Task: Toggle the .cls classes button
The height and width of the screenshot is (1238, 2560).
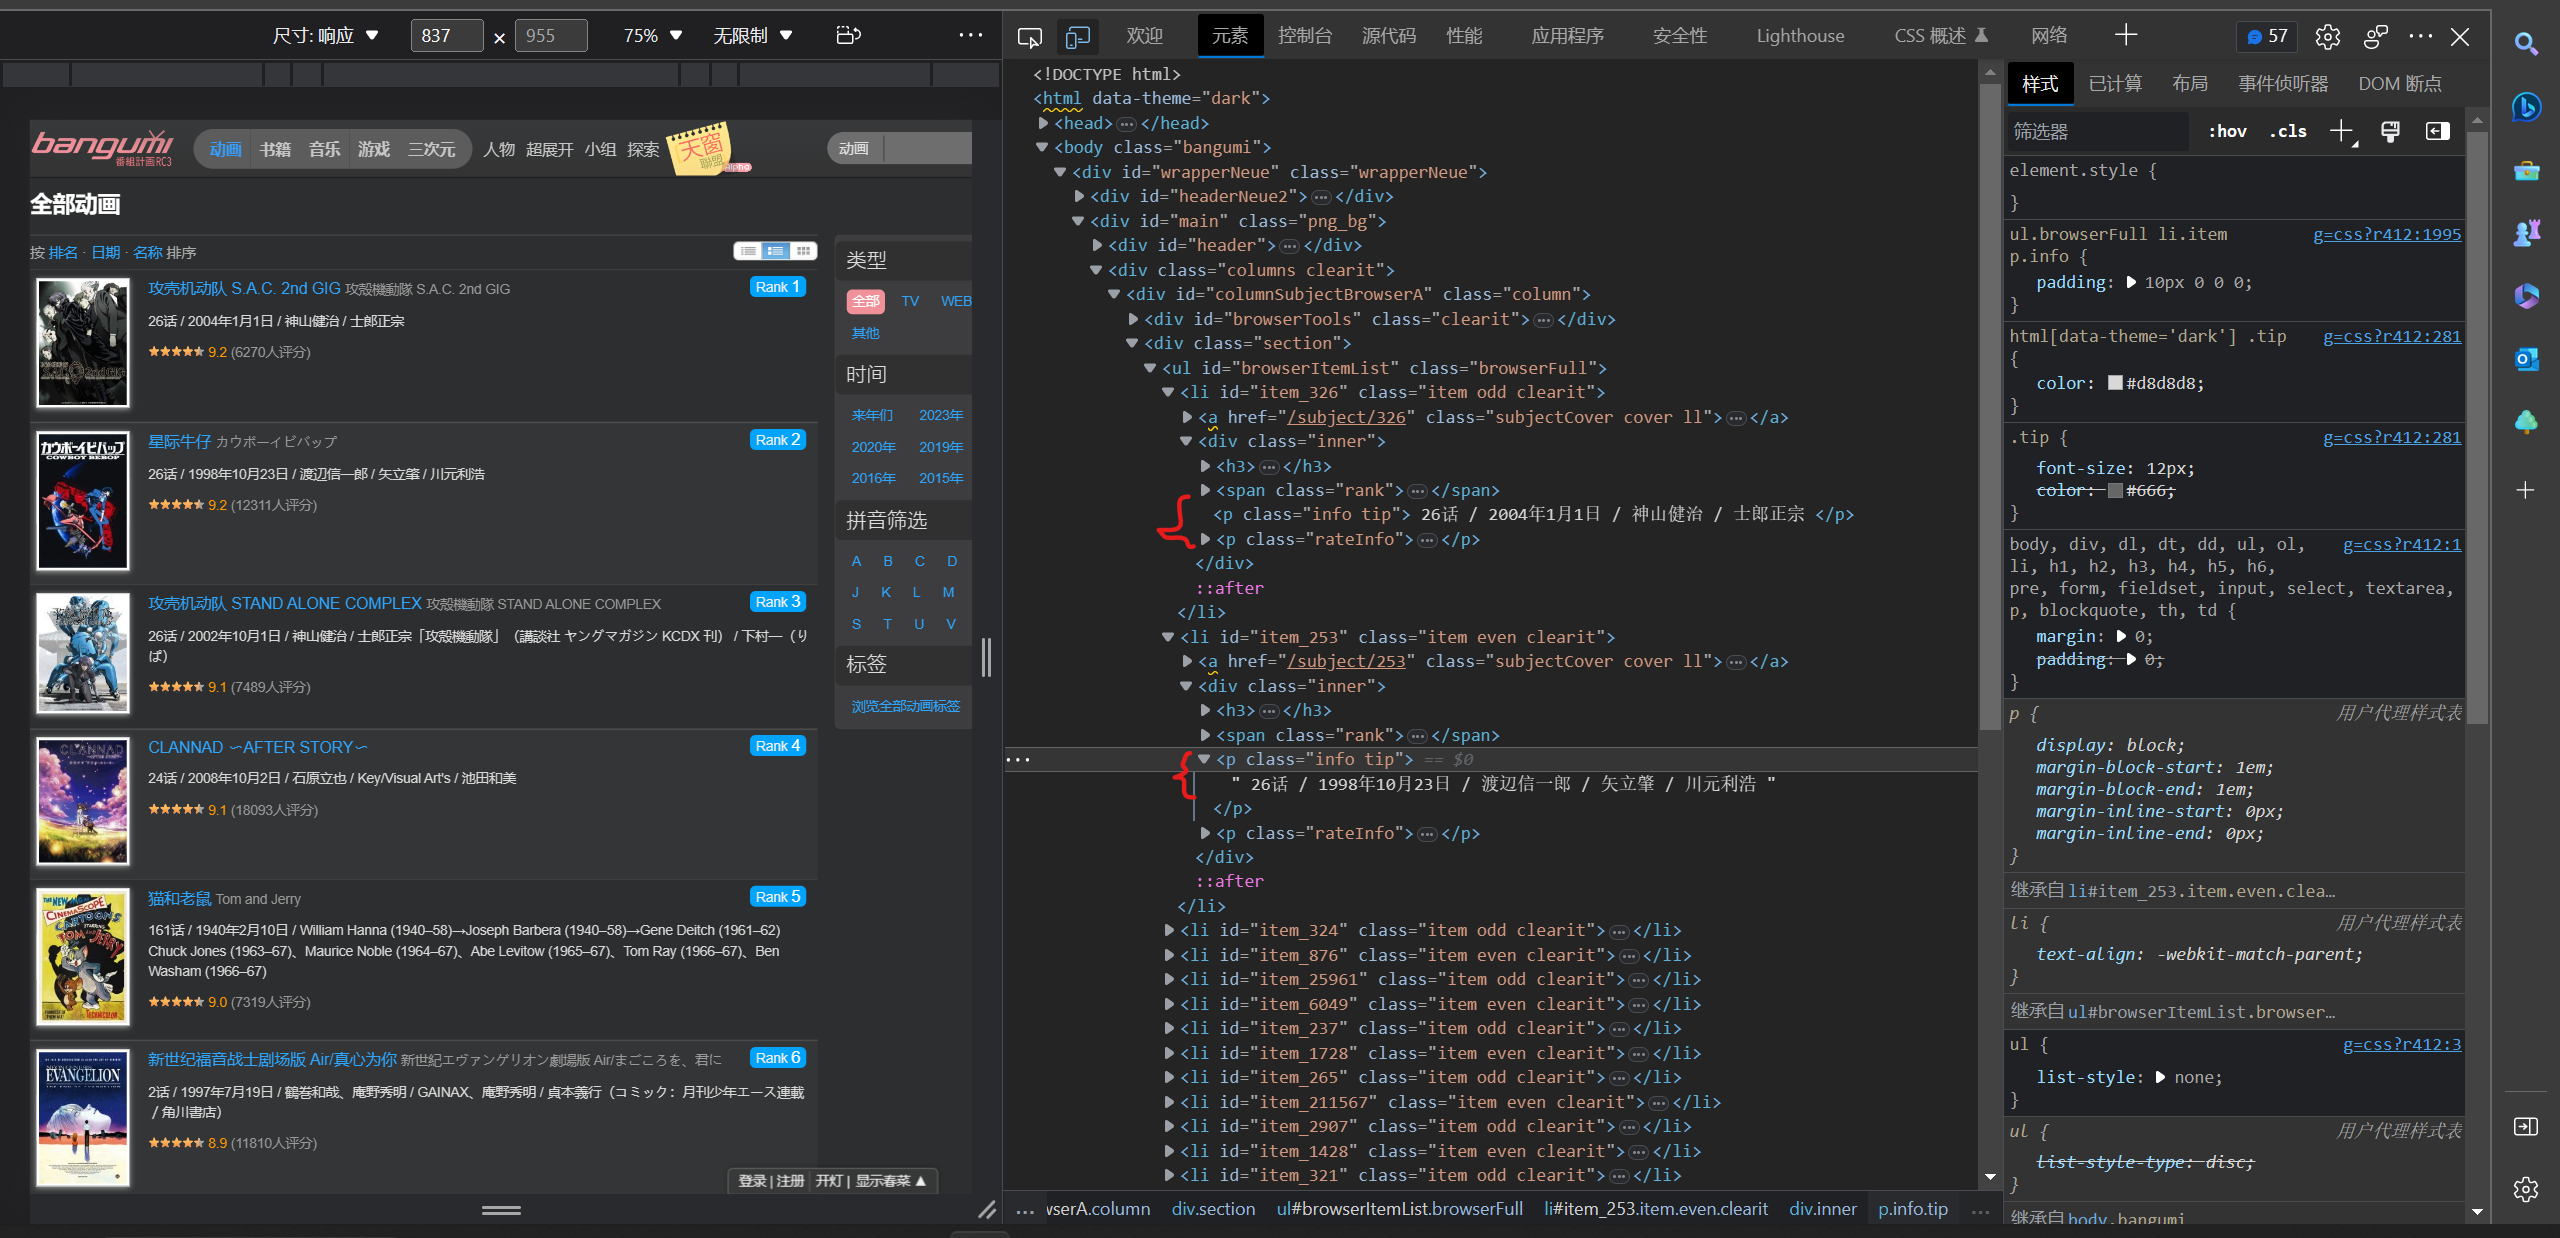Action: click(x=2288, y=131)
